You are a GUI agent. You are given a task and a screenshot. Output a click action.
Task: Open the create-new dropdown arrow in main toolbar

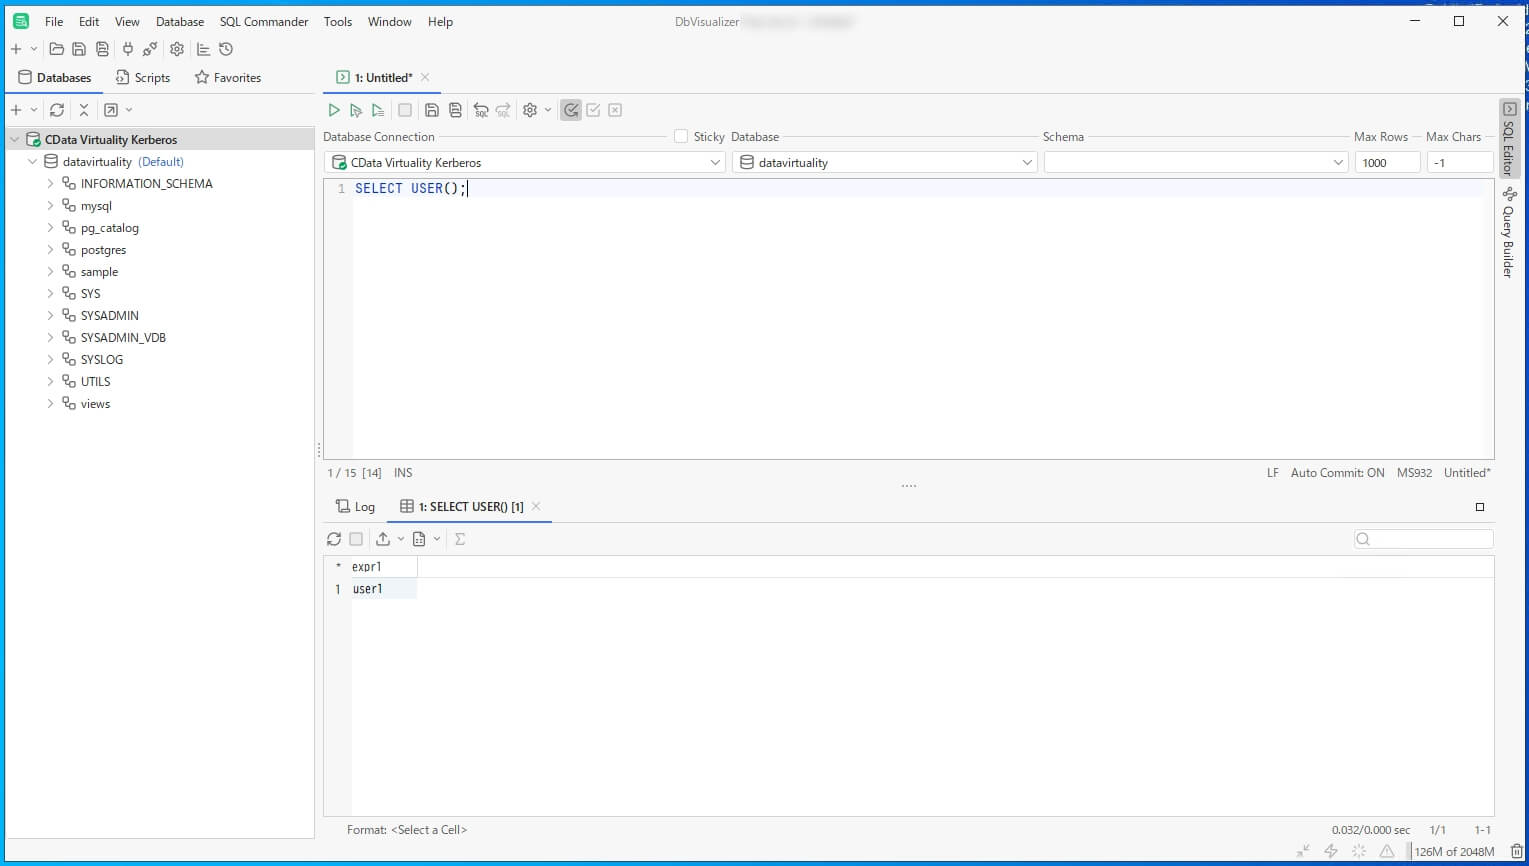(34, 49)
